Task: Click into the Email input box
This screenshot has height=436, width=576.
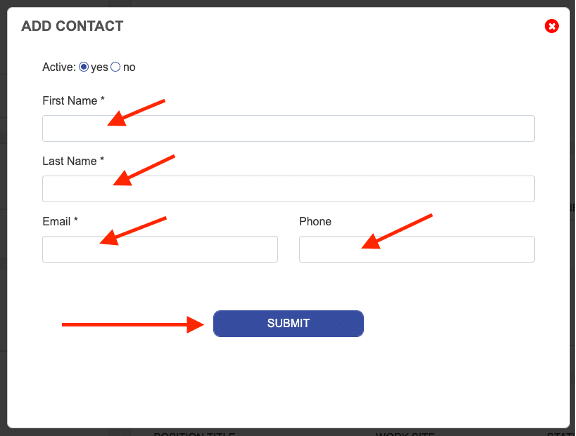Action: [160, 249]
